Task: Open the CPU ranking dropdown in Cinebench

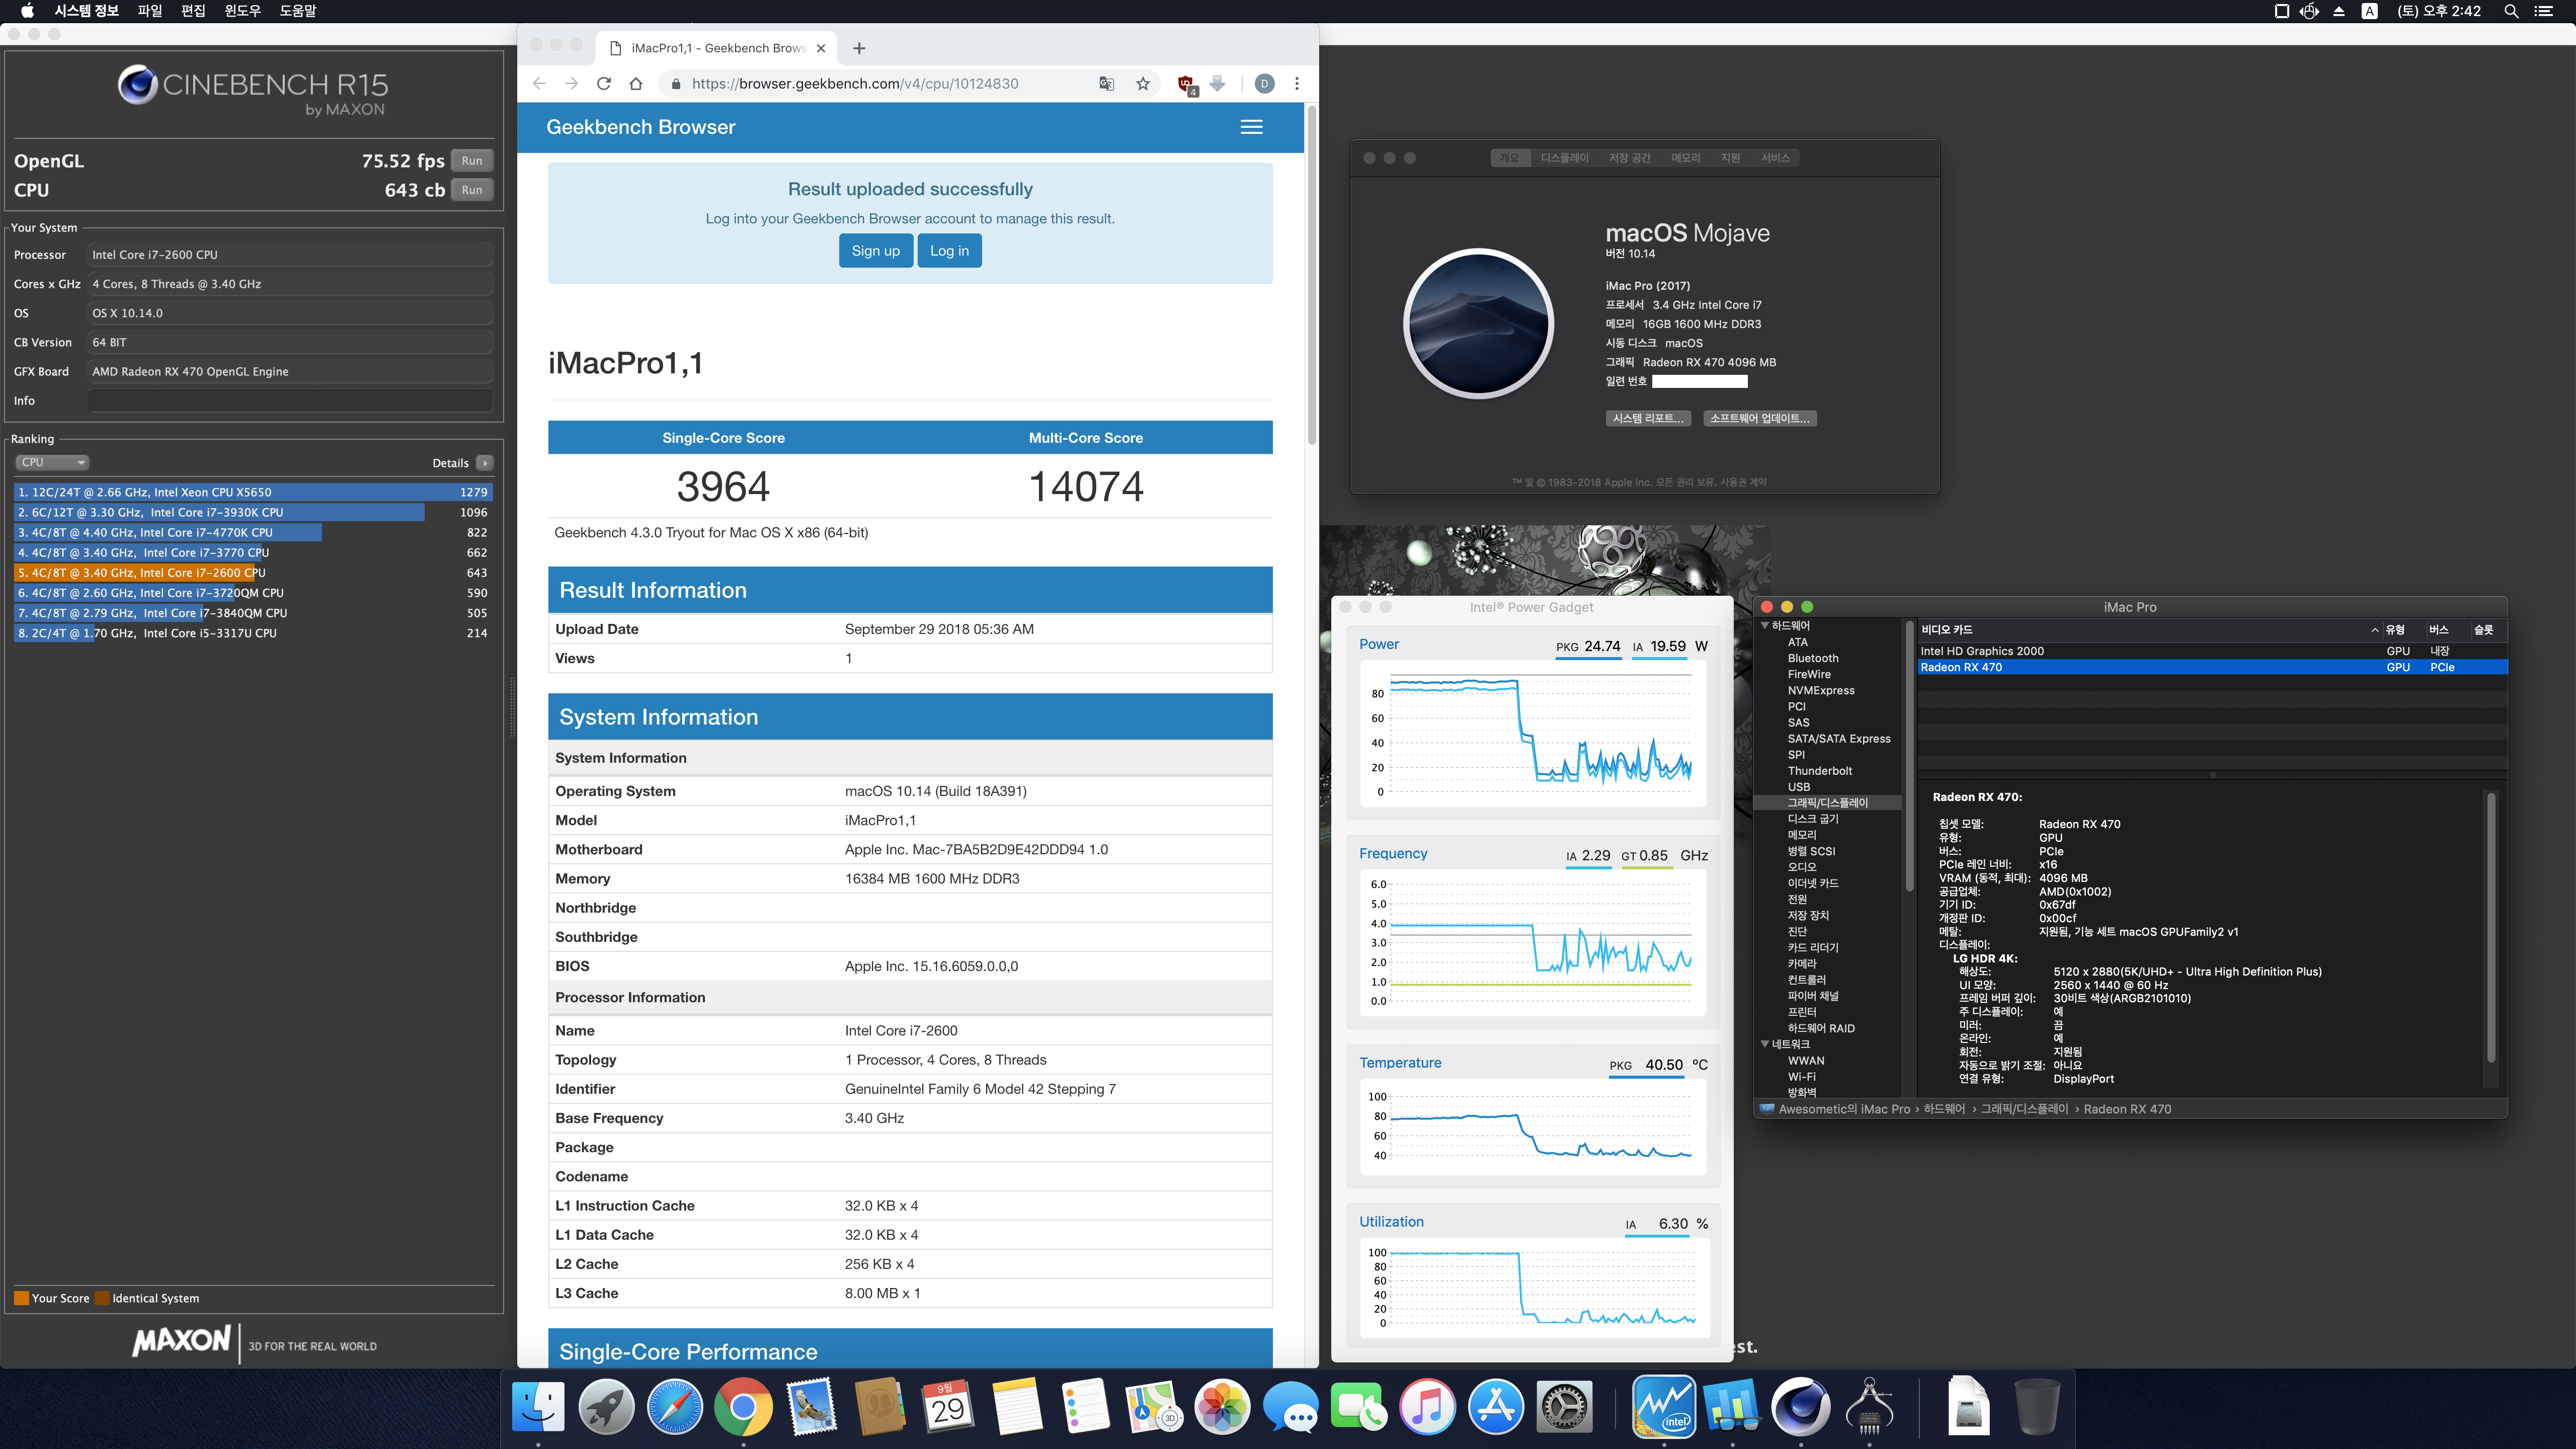Action: point(53,462)
